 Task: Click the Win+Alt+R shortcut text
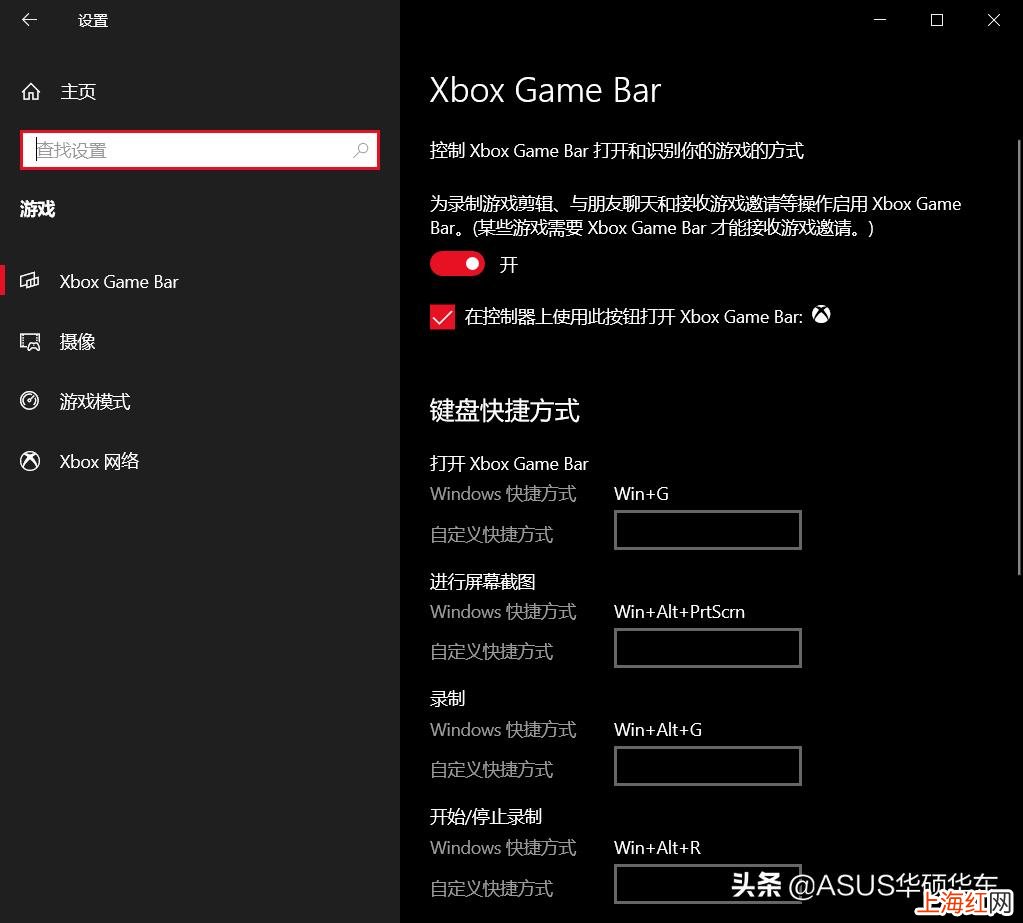click(657, 848)
